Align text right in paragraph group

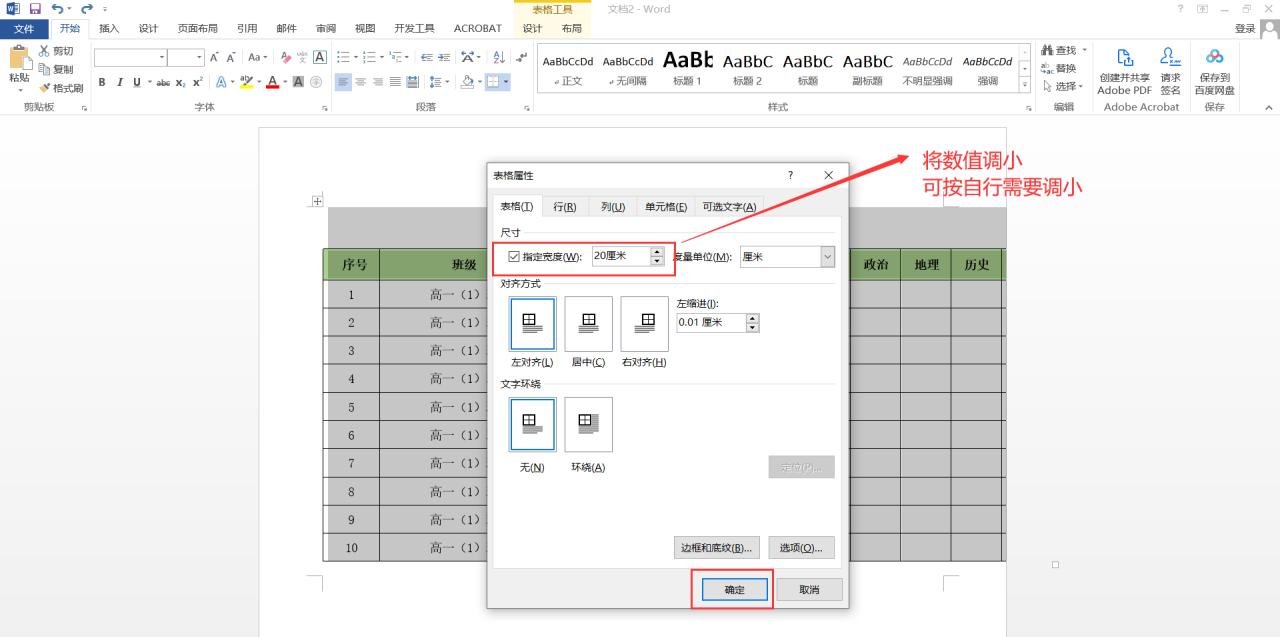(378, 82)
